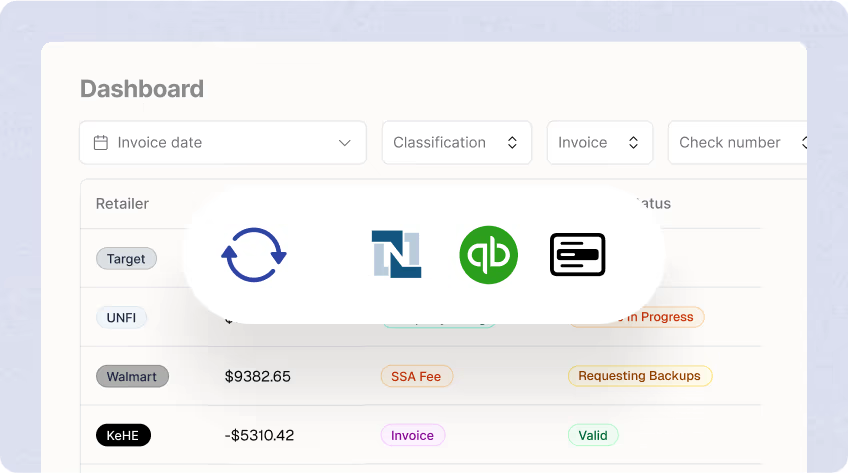Click the Invoice filter sort arrows
848x473 pixels.
(633, 143)
